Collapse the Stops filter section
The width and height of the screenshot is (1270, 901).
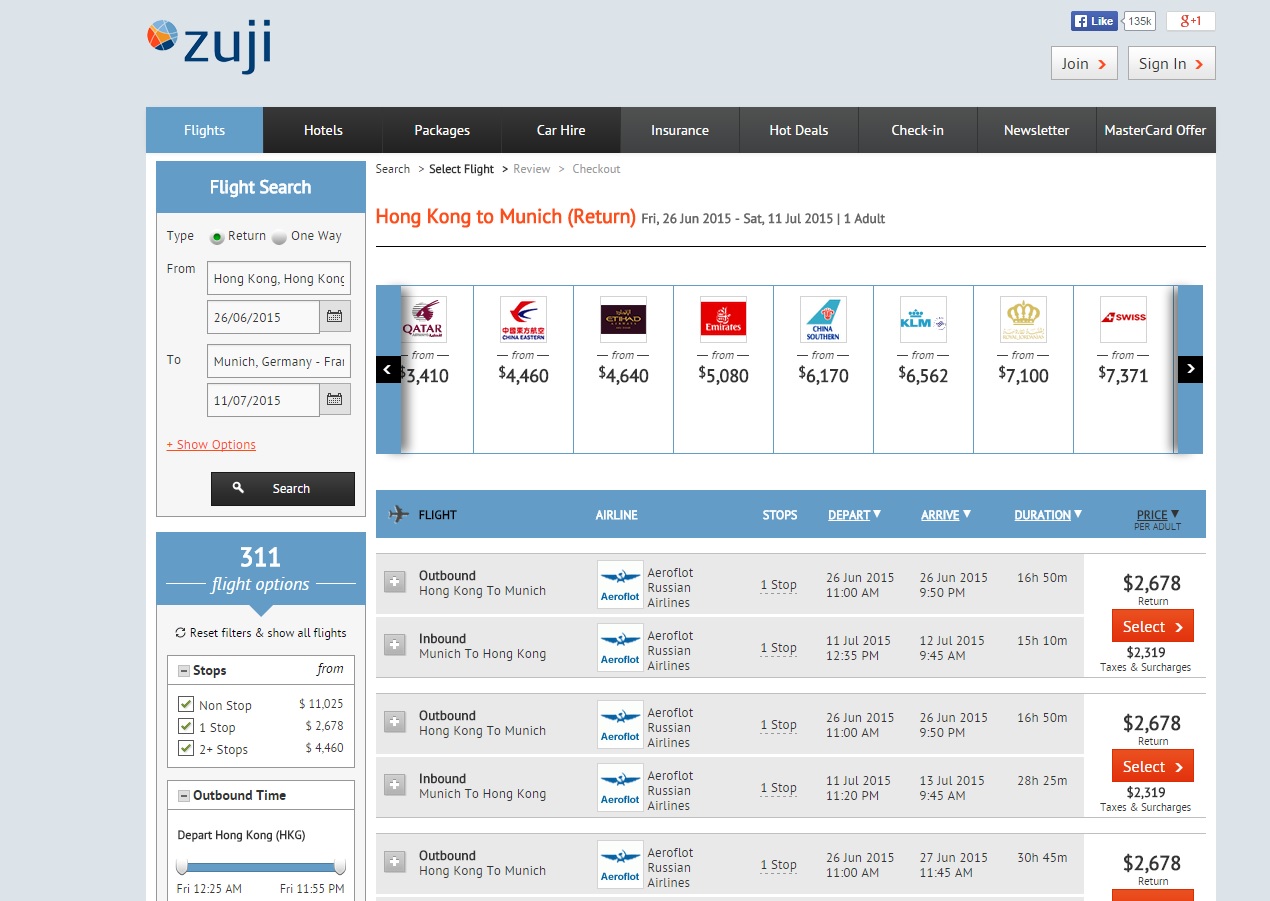(184, 671)
